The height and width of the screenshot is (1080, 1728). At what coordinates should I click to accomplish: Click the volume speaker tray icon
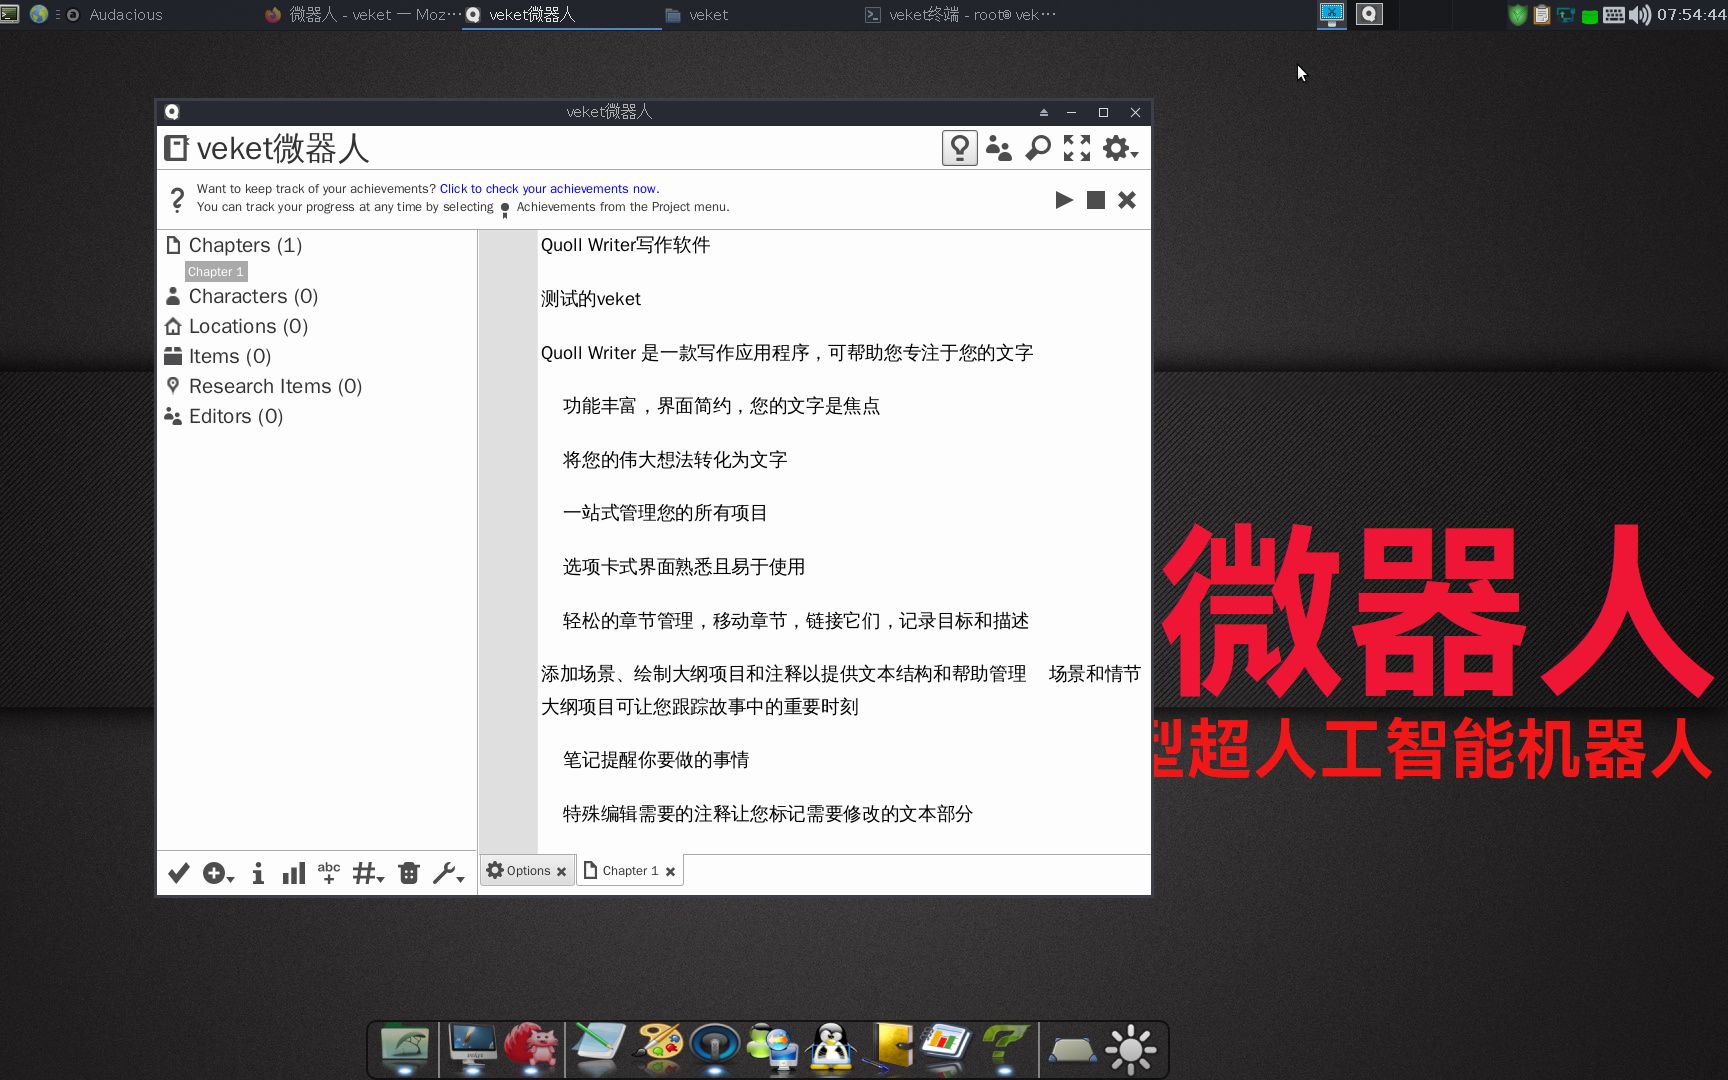coord(1639,15)
